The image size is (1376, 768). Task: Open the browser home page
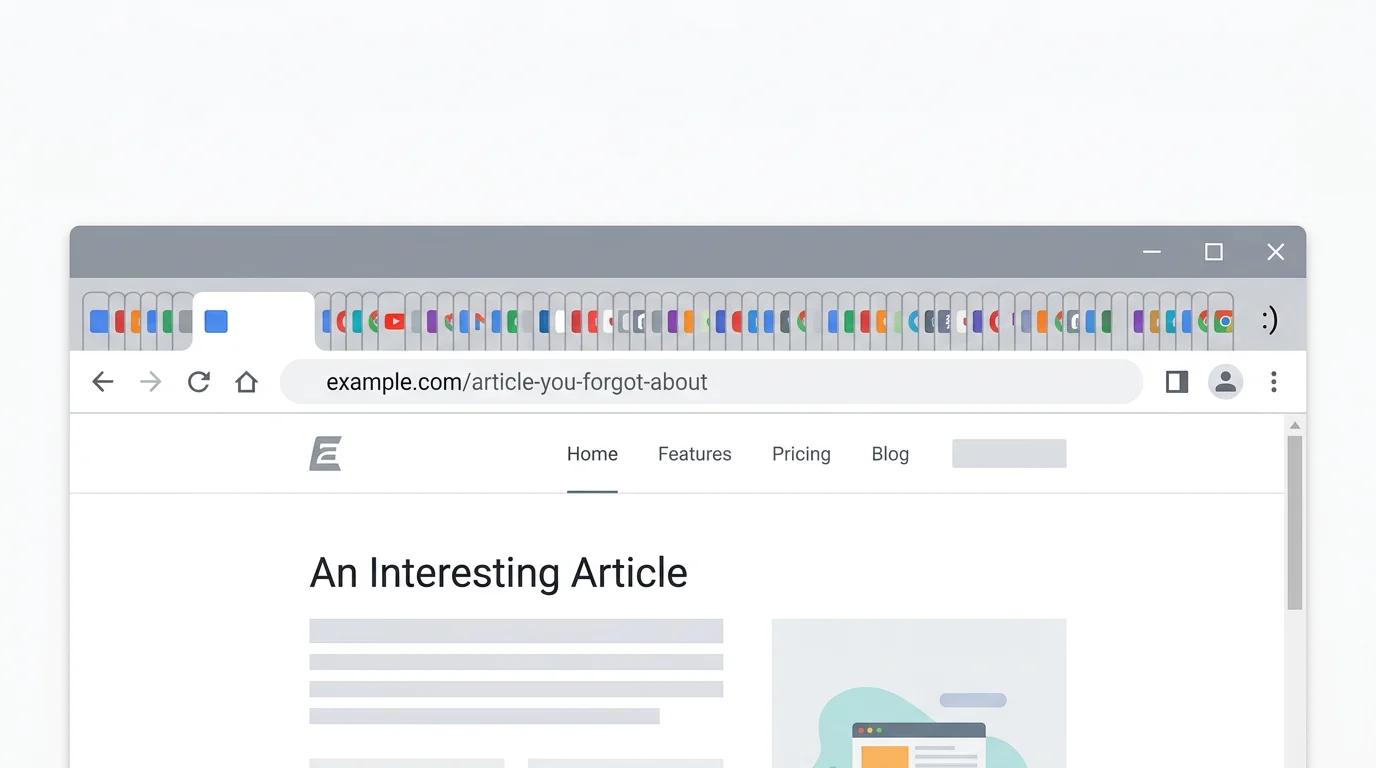[246, 382]
